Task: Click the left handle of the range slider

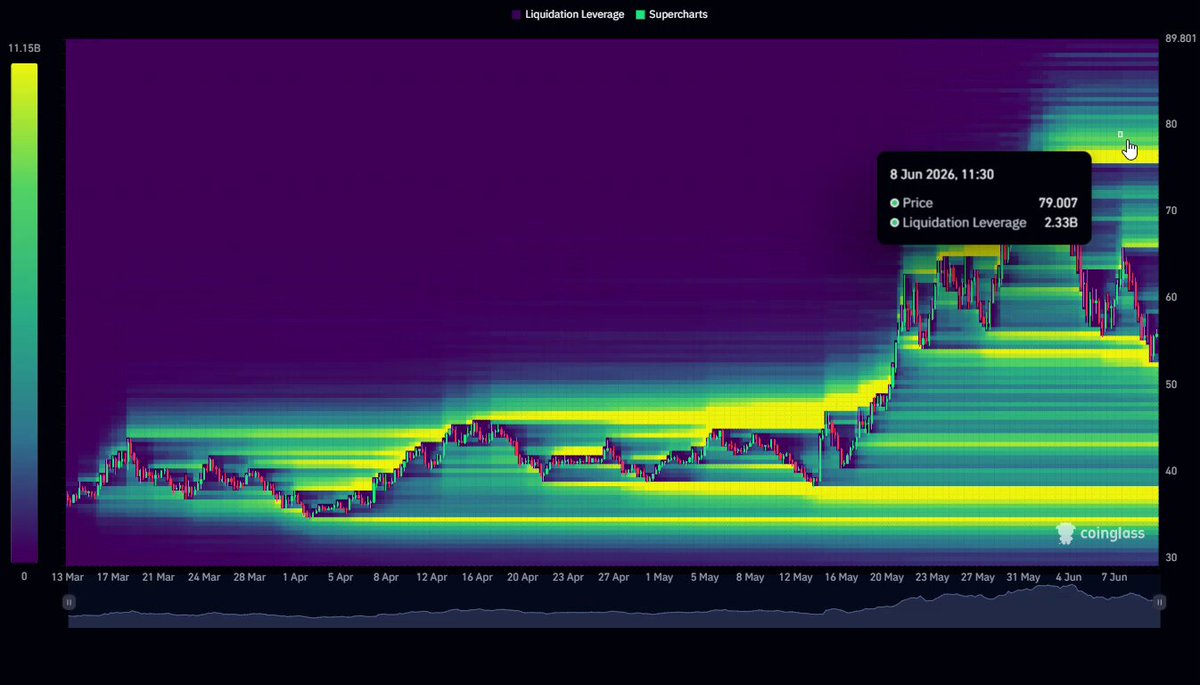Action: tap(69, 602)
